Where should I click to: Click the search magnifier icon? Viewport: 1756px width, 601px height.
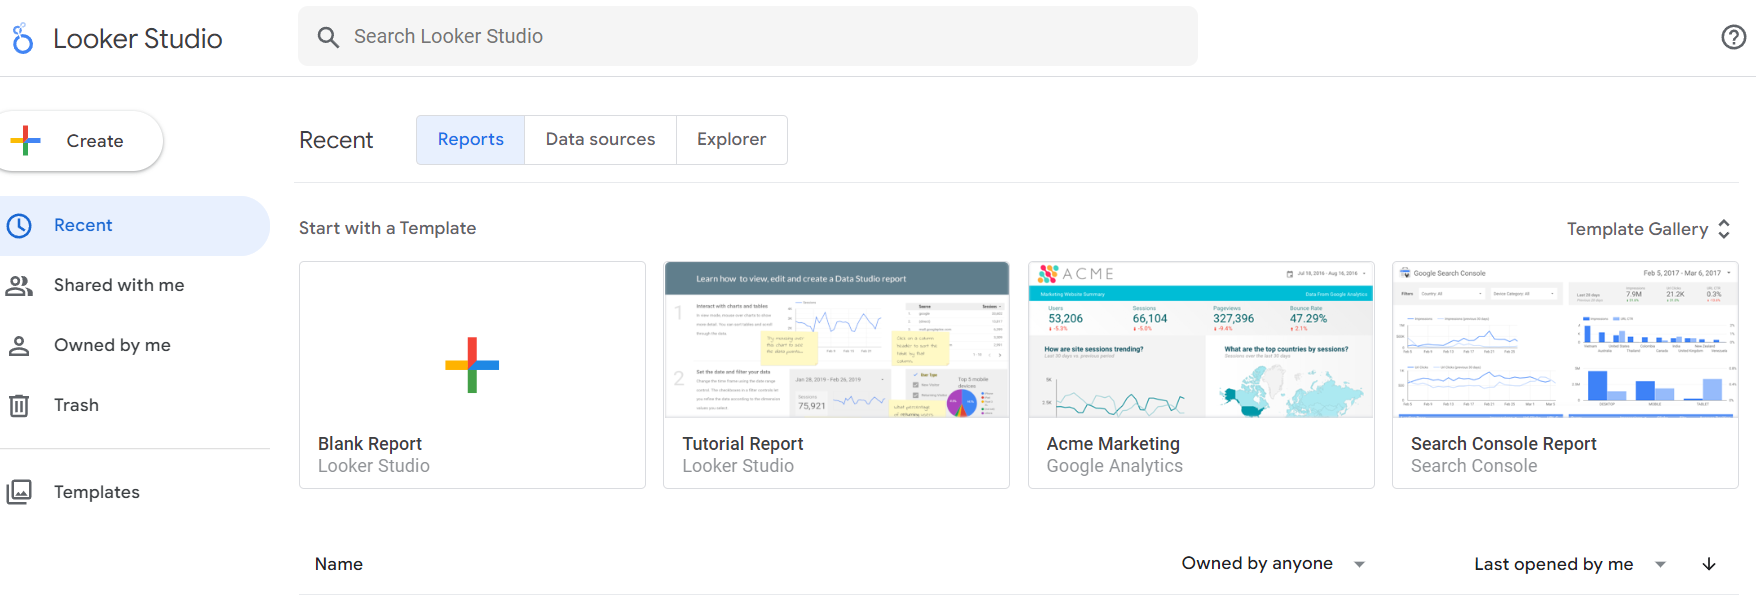(x=328, y=37)
